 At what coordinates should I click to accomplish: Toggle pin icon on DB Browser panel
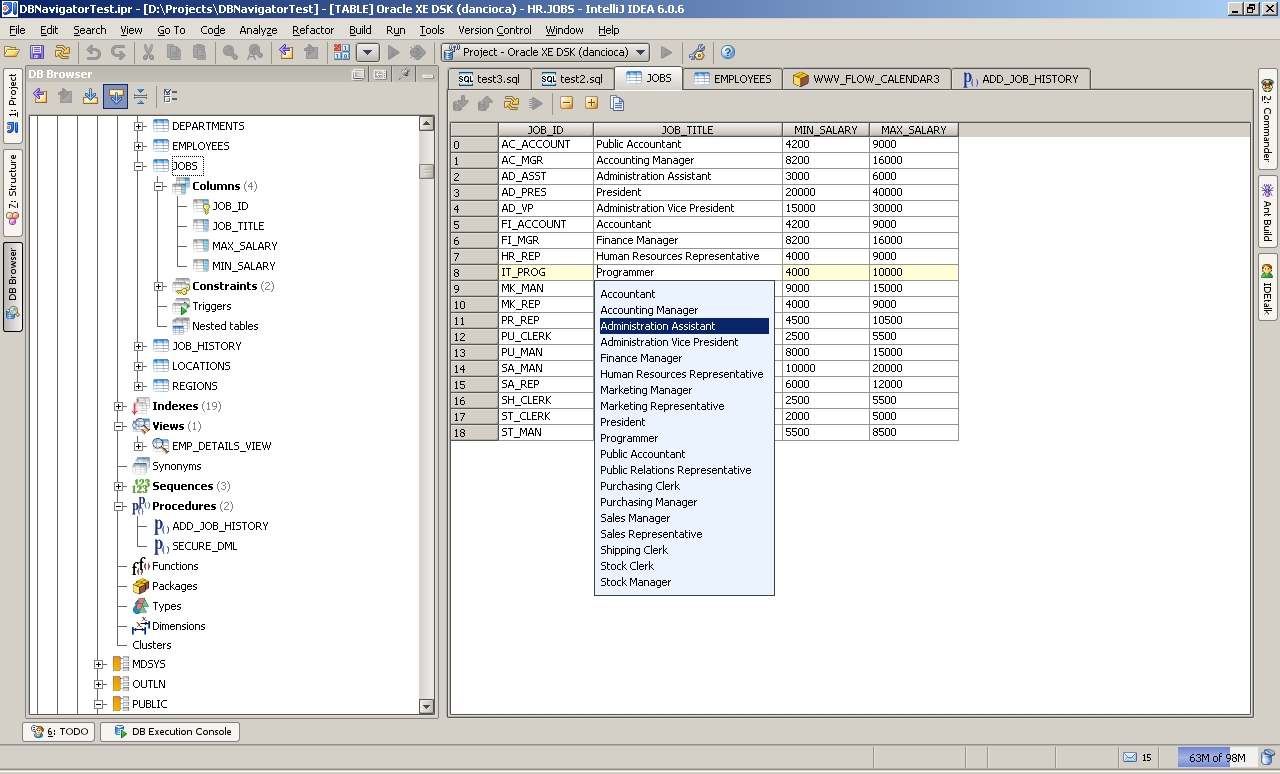(404, 74)
